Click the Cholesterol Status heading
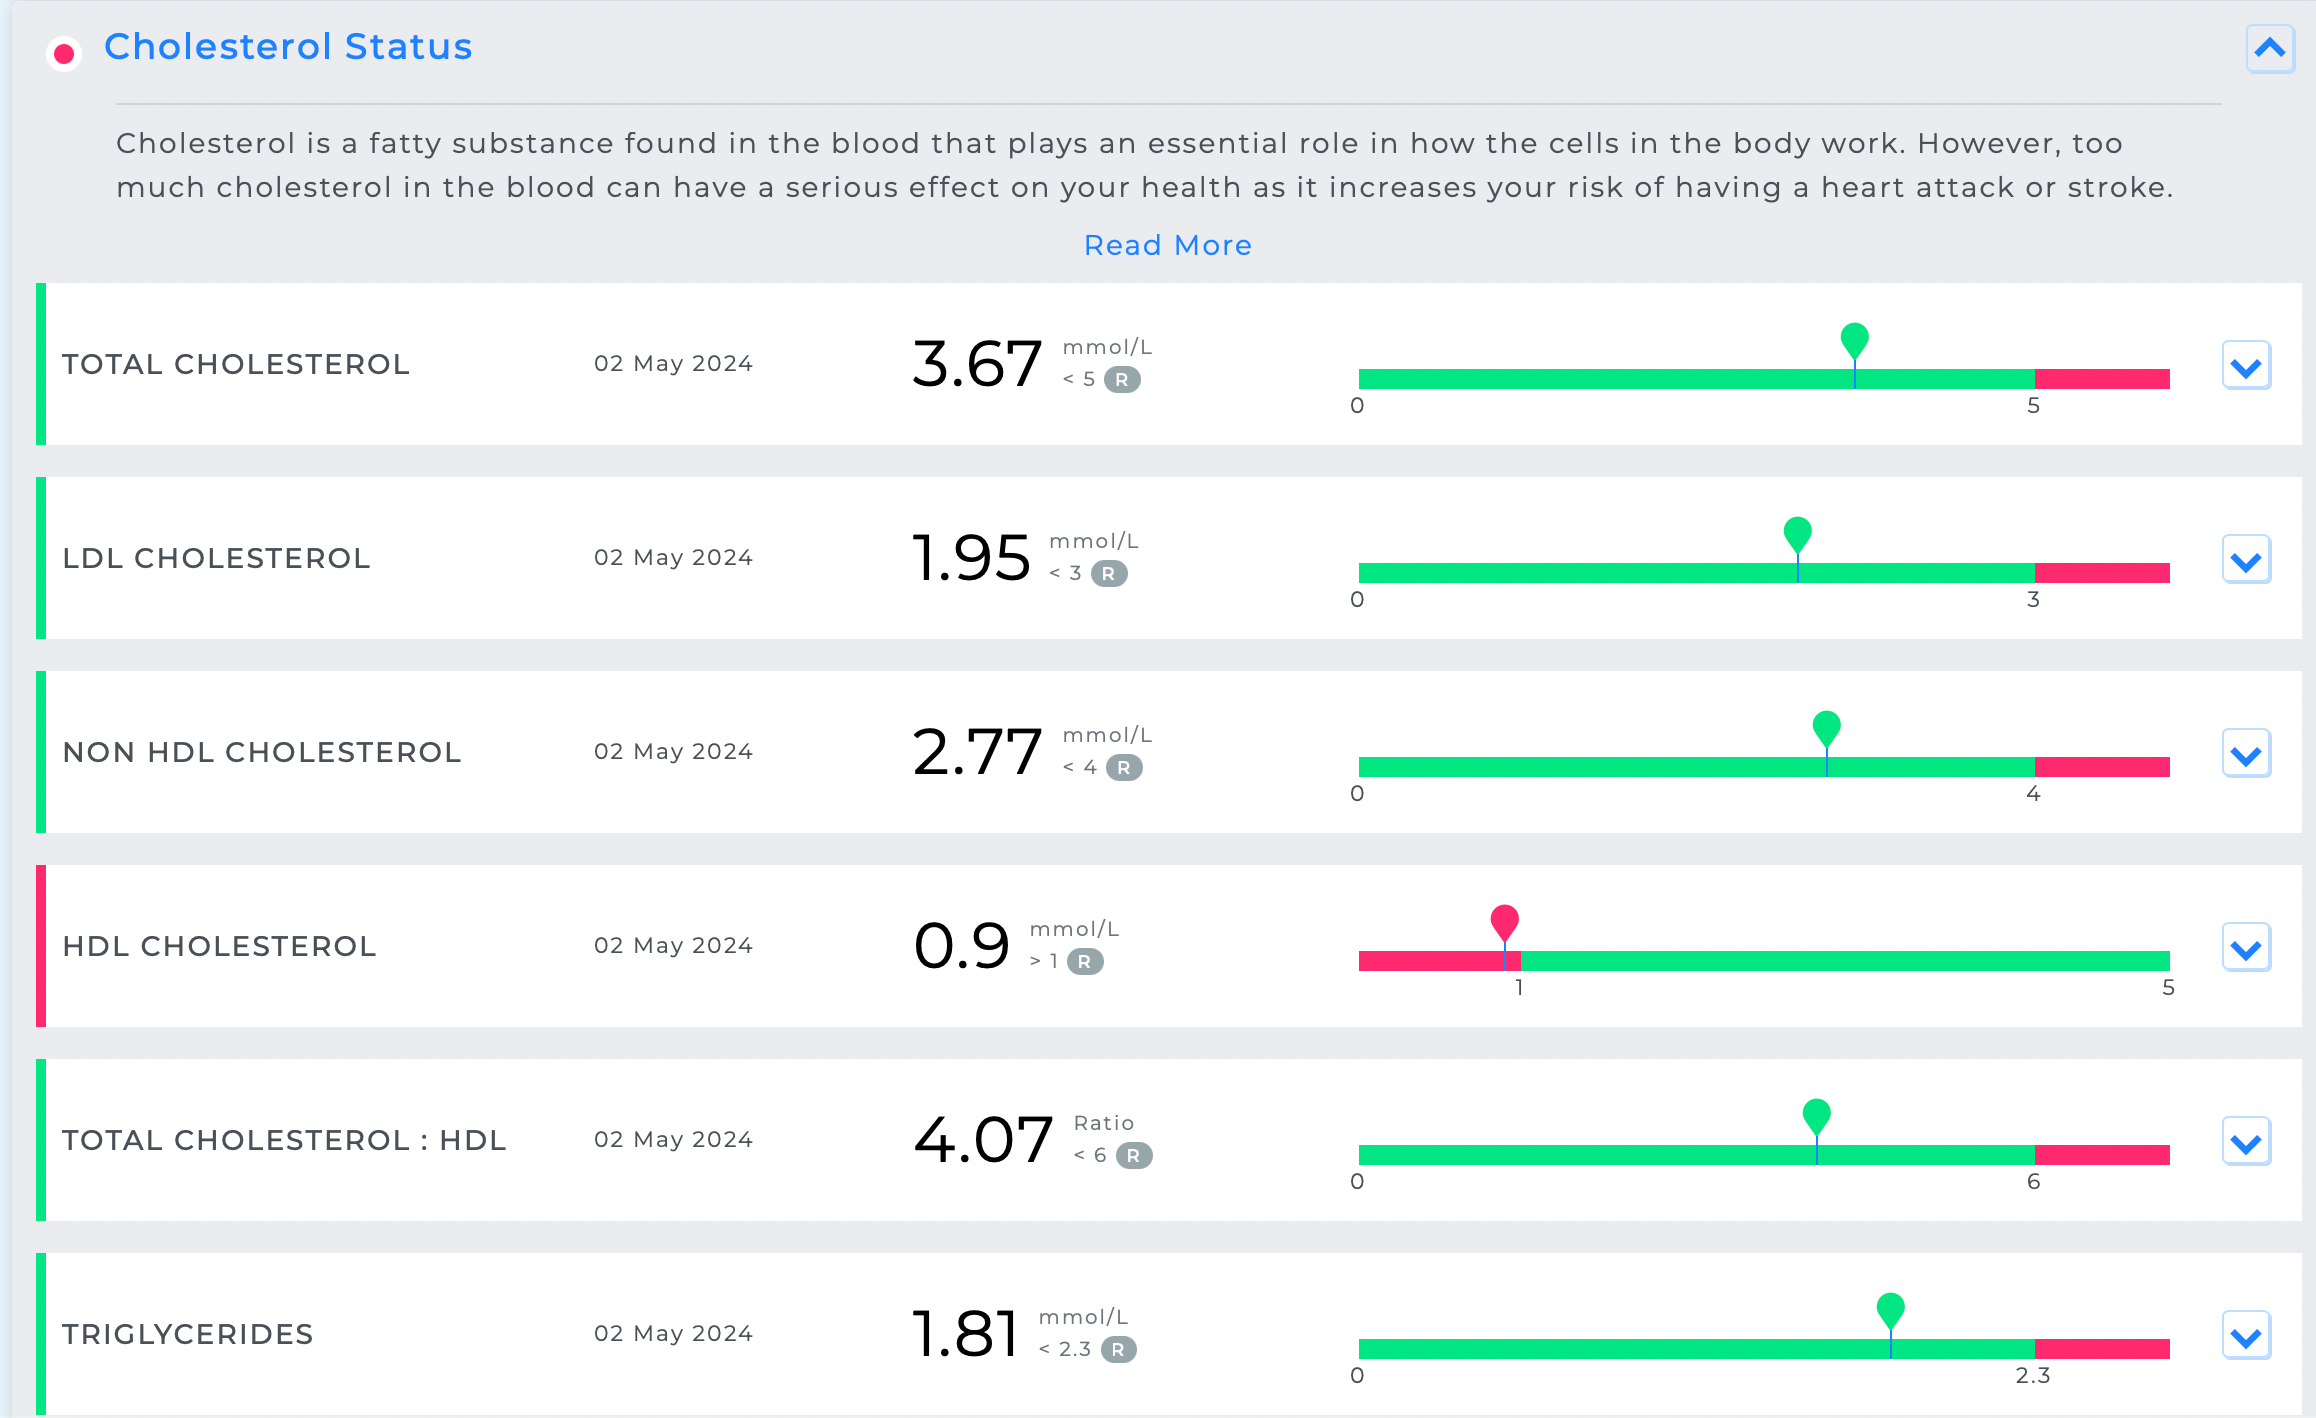 (288, 47)
